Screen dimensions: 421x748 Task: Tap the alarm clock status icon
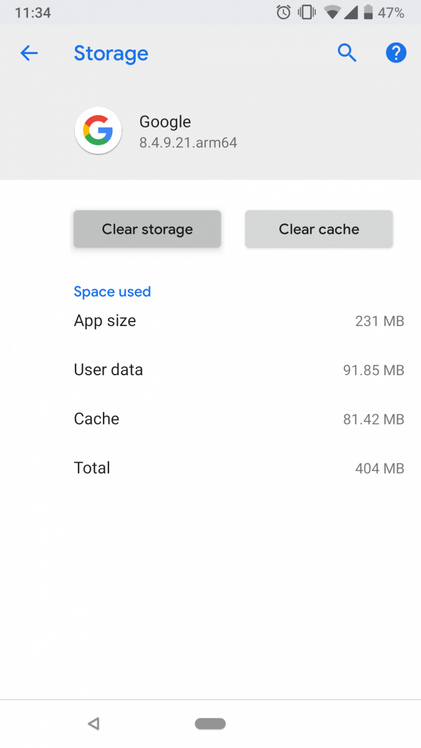[x=284, y=12]
